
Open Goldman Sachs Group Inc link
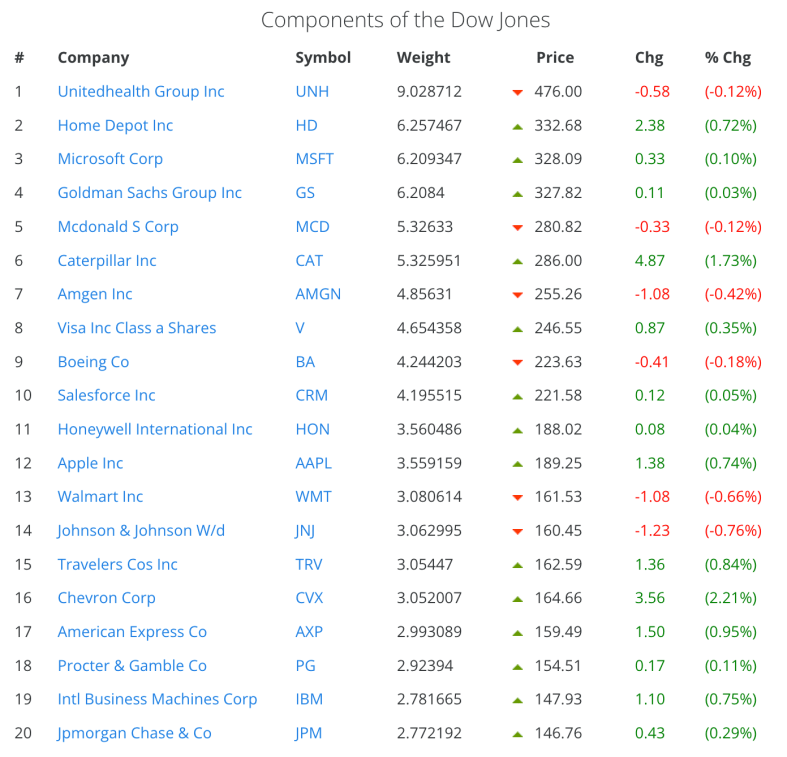150,192
